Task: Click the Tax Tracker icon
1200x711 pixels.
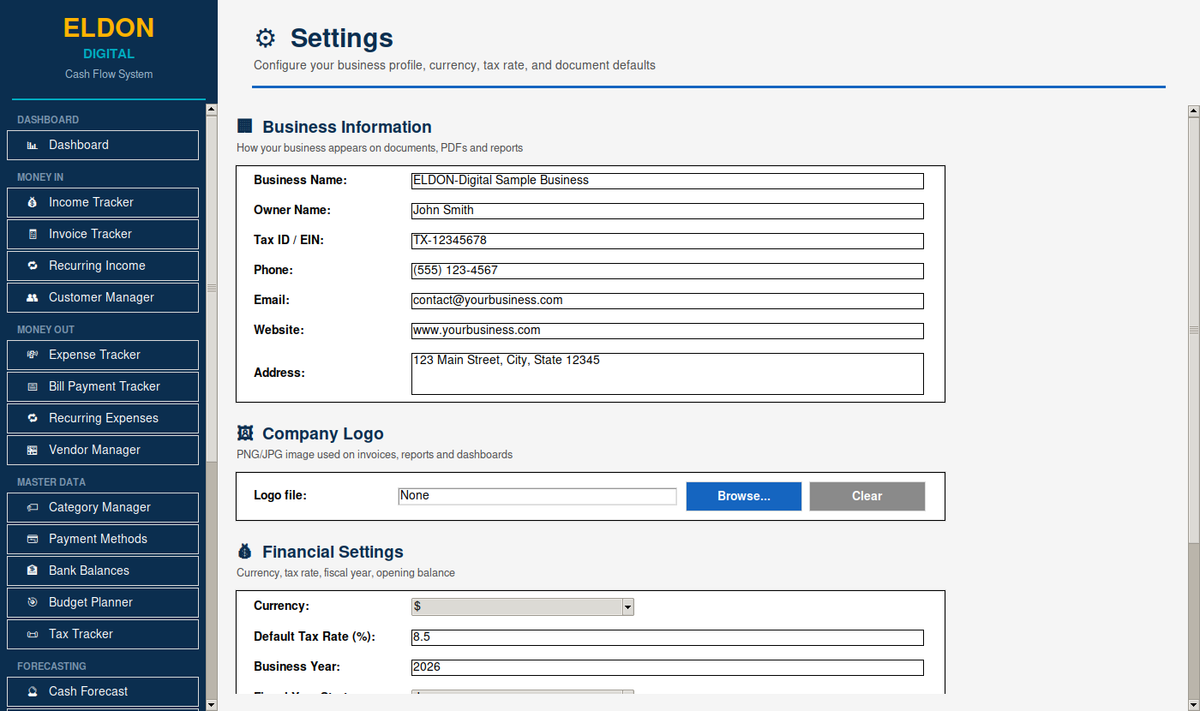Action: point(32,635)
